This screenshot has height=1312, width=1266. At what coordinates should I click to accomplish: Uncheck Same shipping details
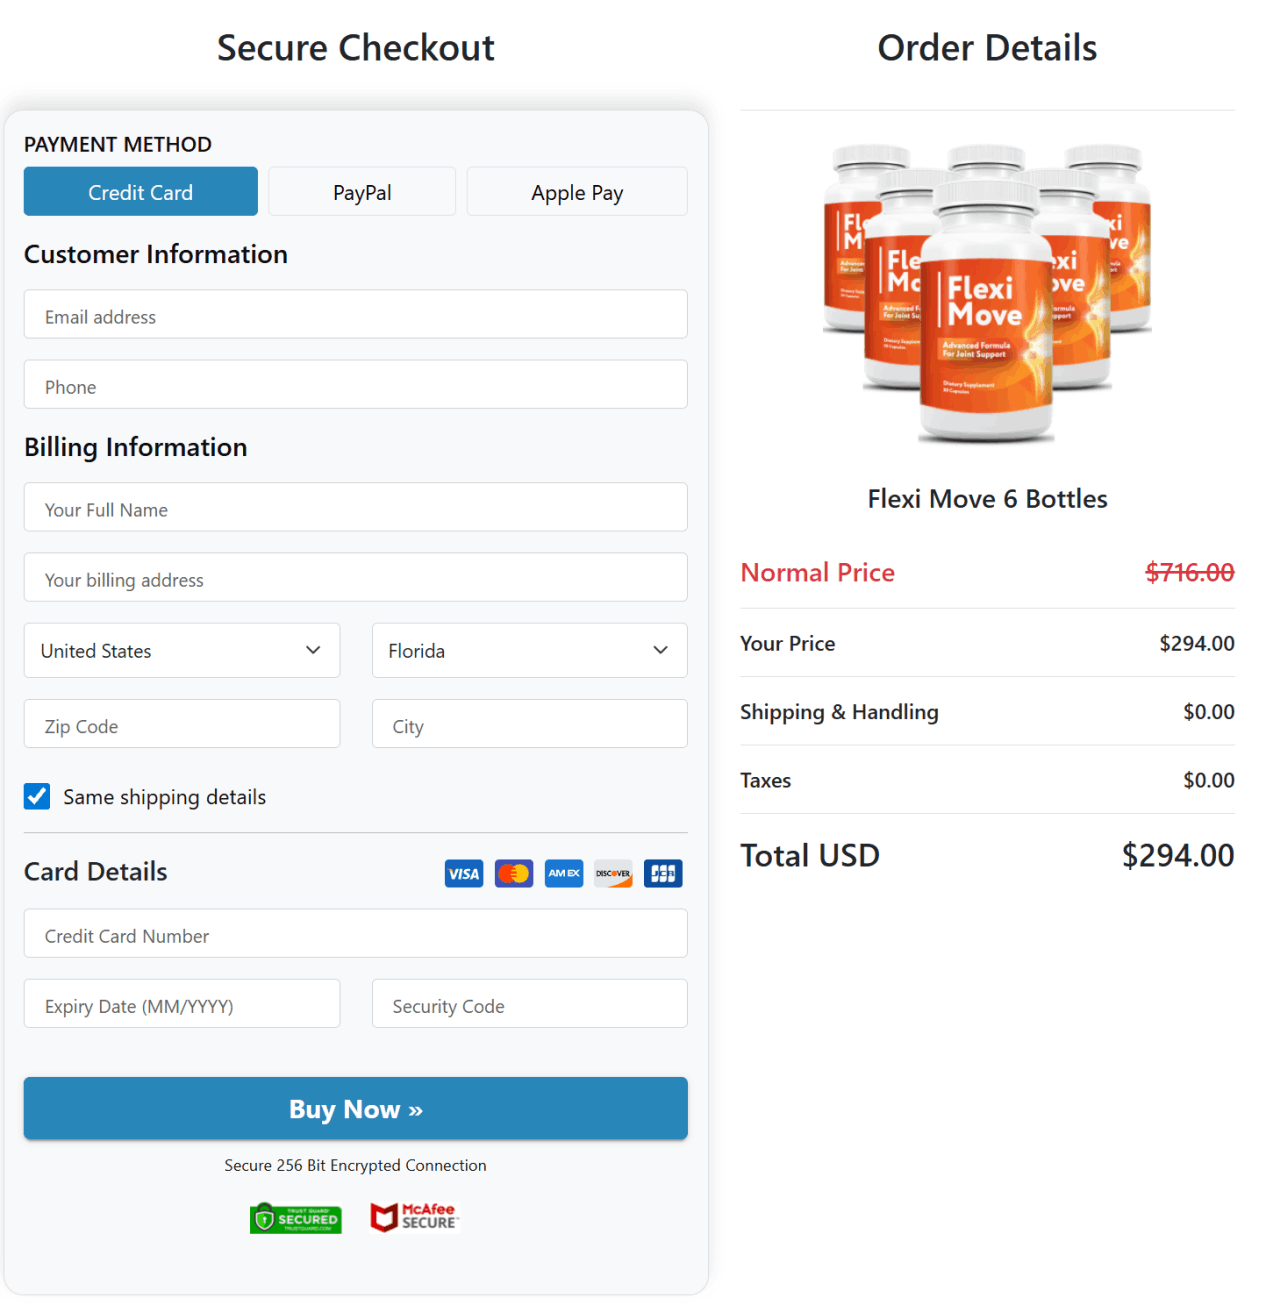[37, 796]
